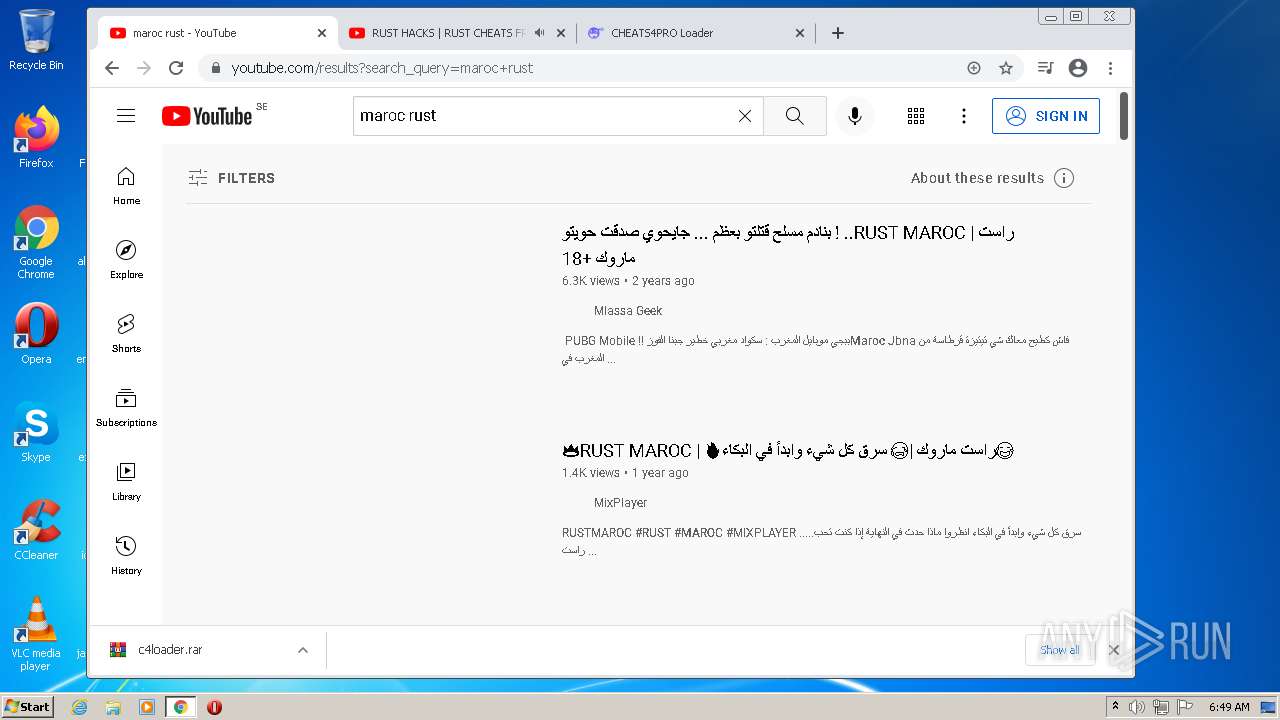Go to YouTube home via logo
1280x720 pixels.
[x=207, y=116]
